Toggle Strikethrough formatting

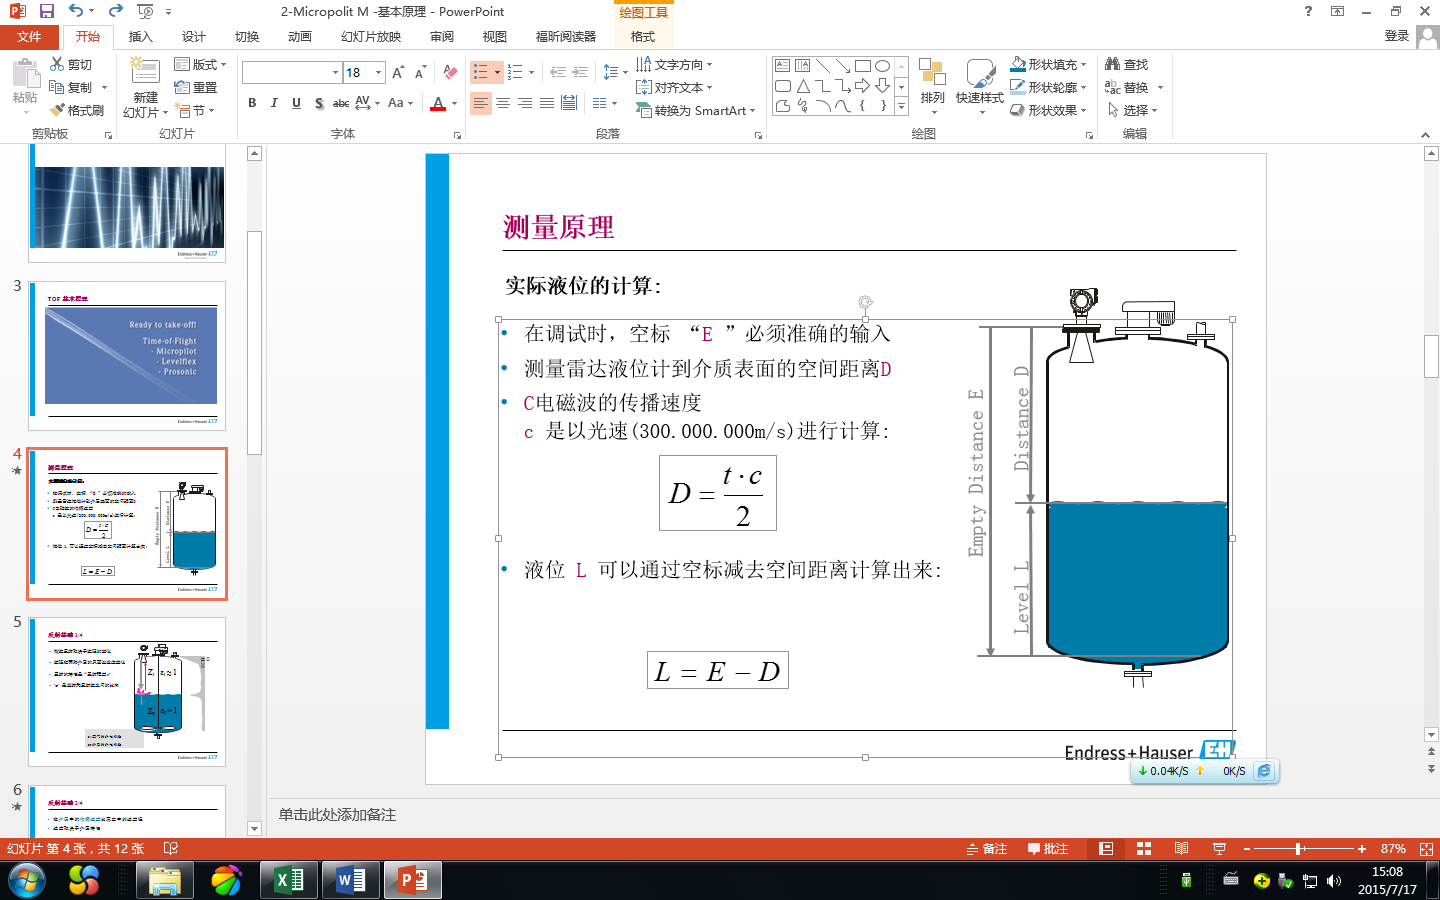coord(341,103)
